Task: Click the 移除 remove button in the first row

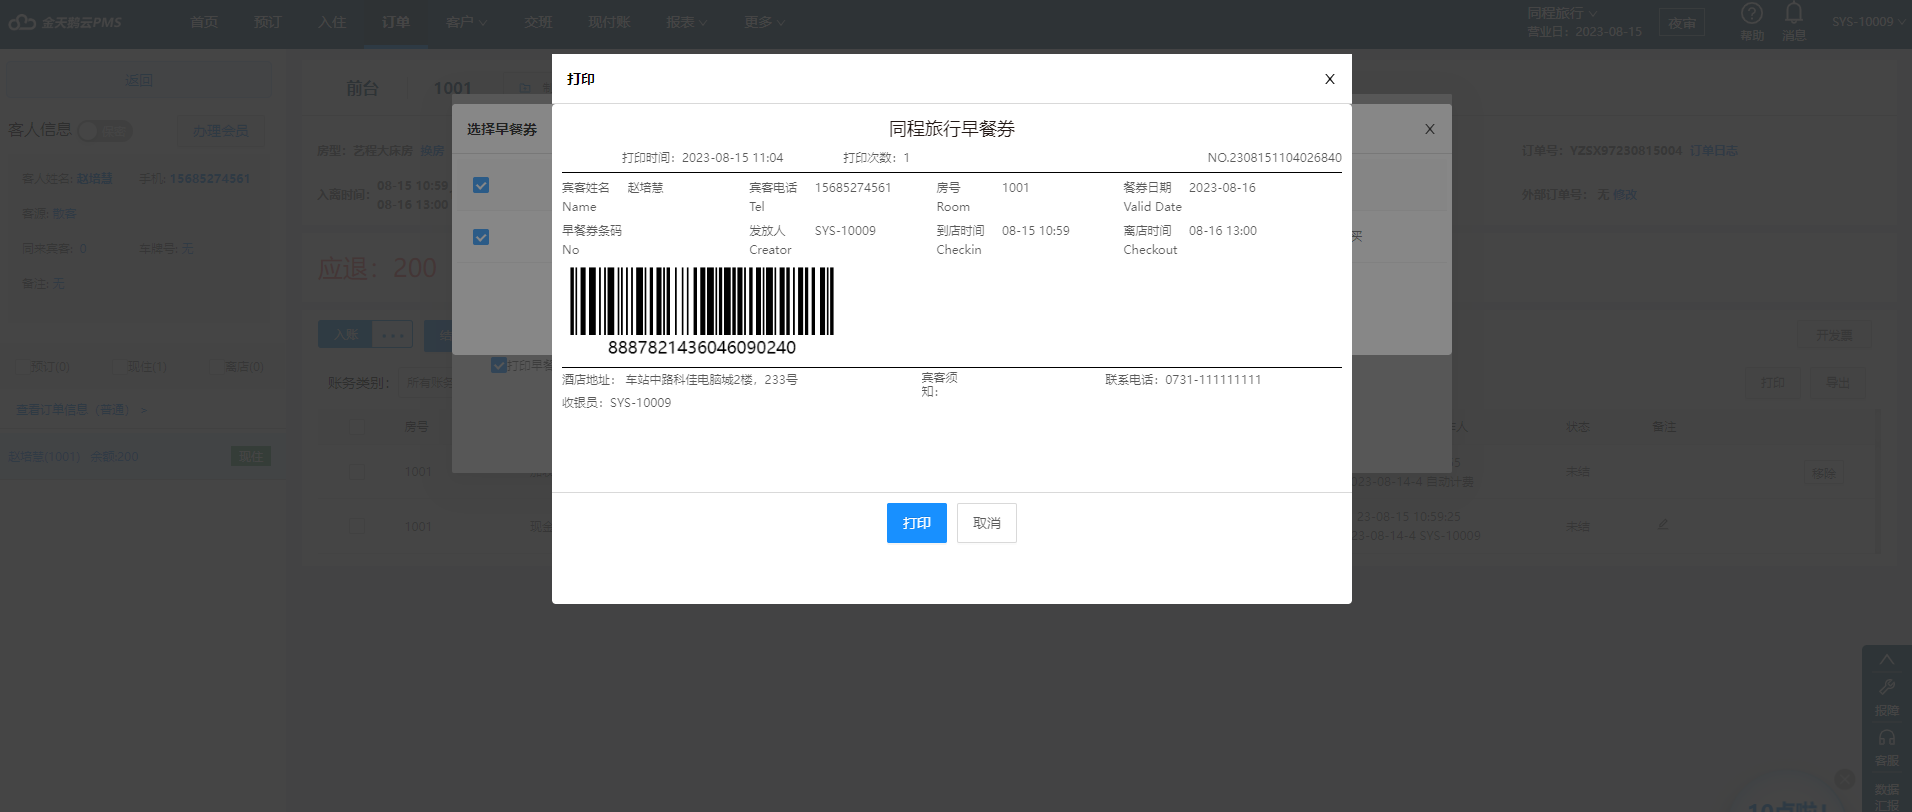Action: coord(1824,473)
